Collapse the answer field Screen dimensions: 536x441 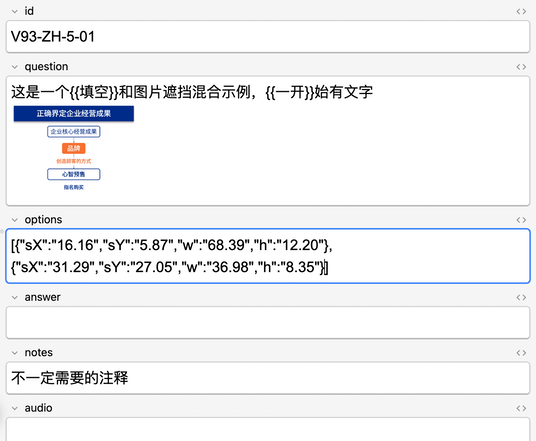coord(15,298)
